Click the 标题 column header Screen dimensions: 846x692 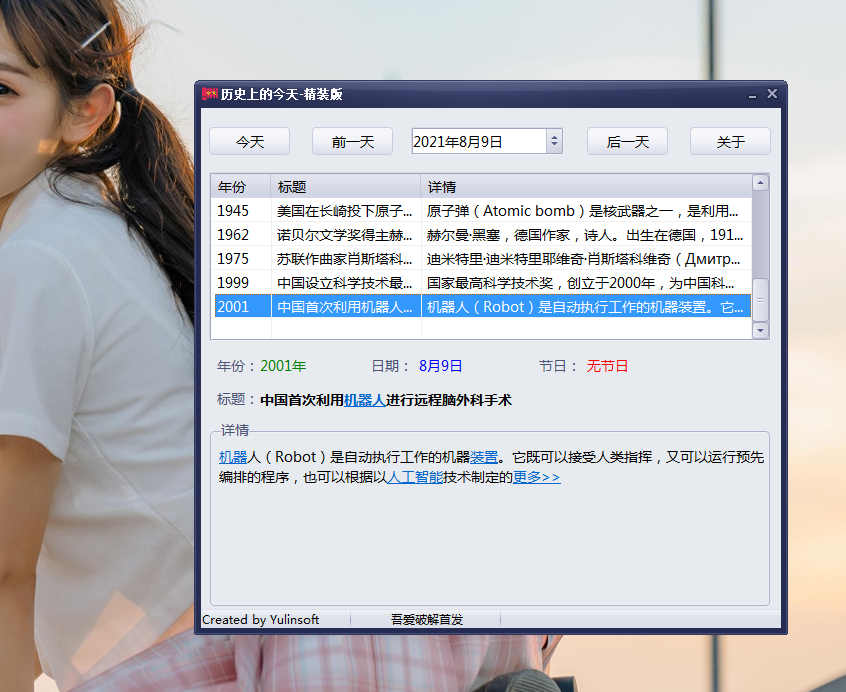tap(345, 187)
